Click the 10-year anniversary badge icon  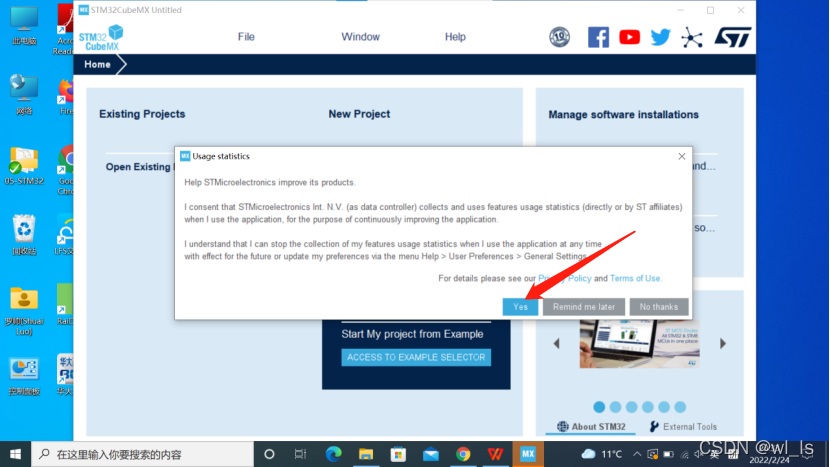[x=560, y=37]
